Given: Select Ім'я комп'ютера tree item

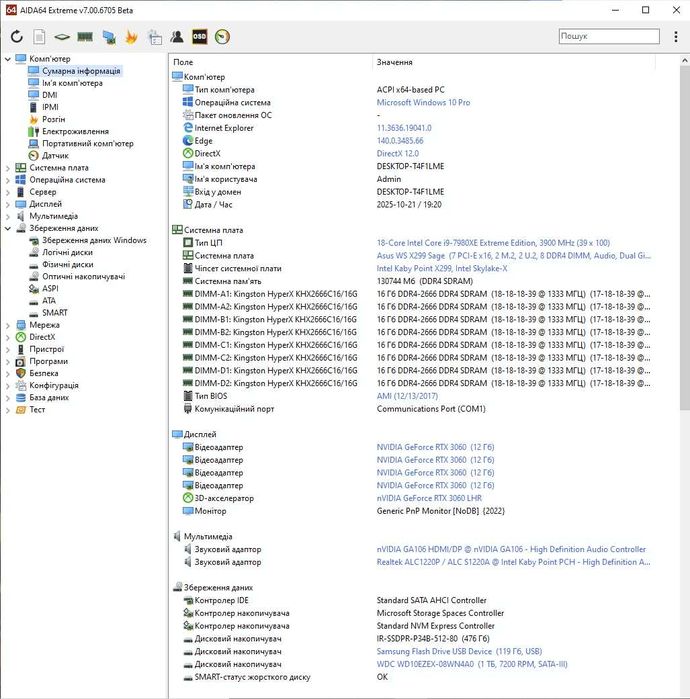Looking at the screenshot, I should click(x=72, y=83).
